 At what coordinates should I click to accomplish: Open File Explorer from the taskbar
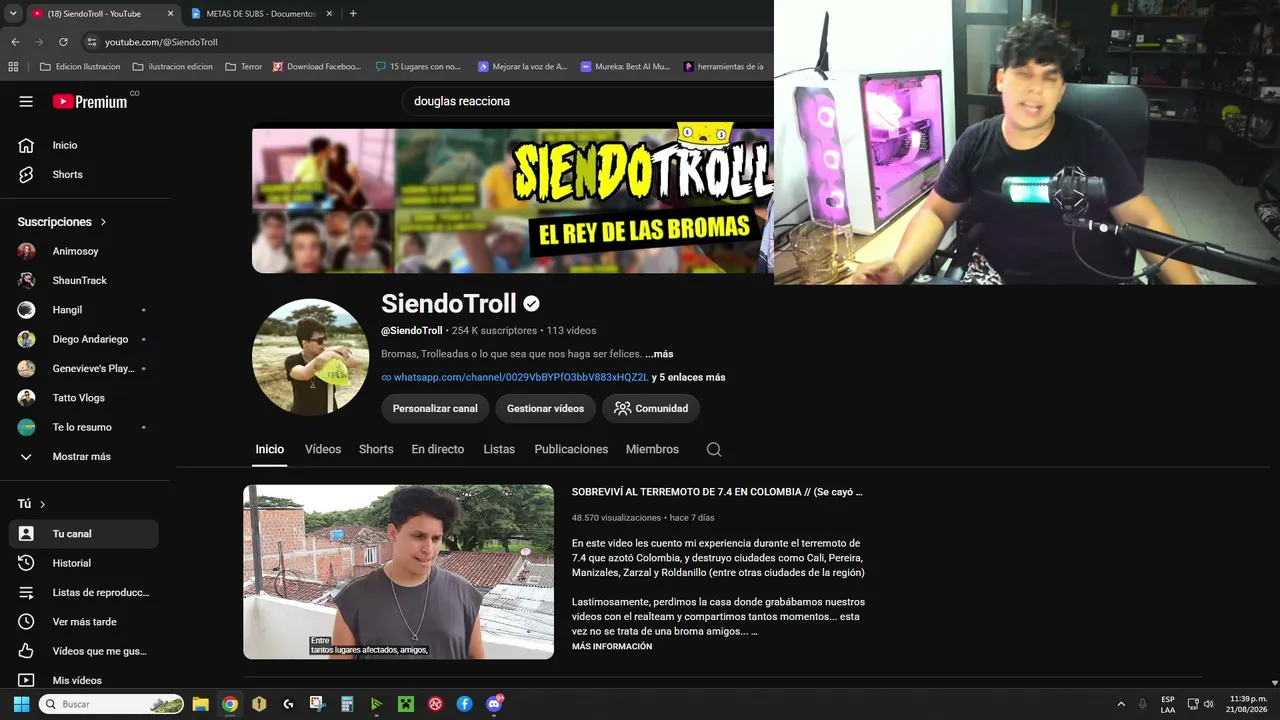(x=200, y=704)
